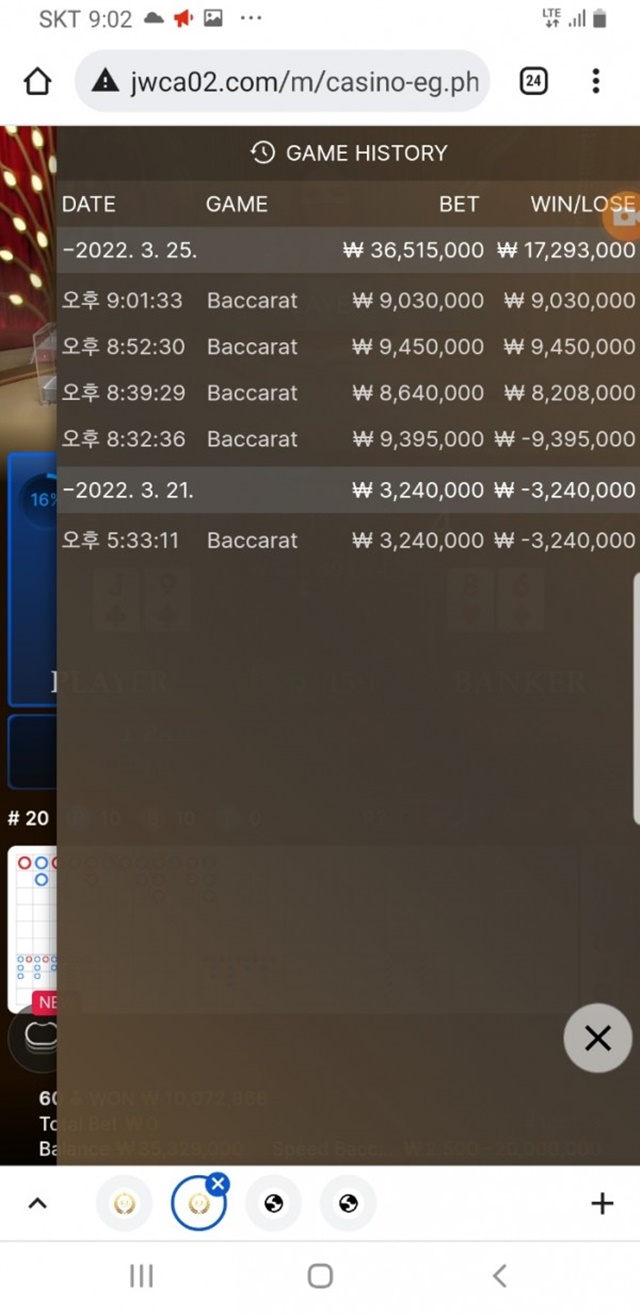Tap the browser home icon
Screen dimensions: 640x1315
tap(37, 81)
